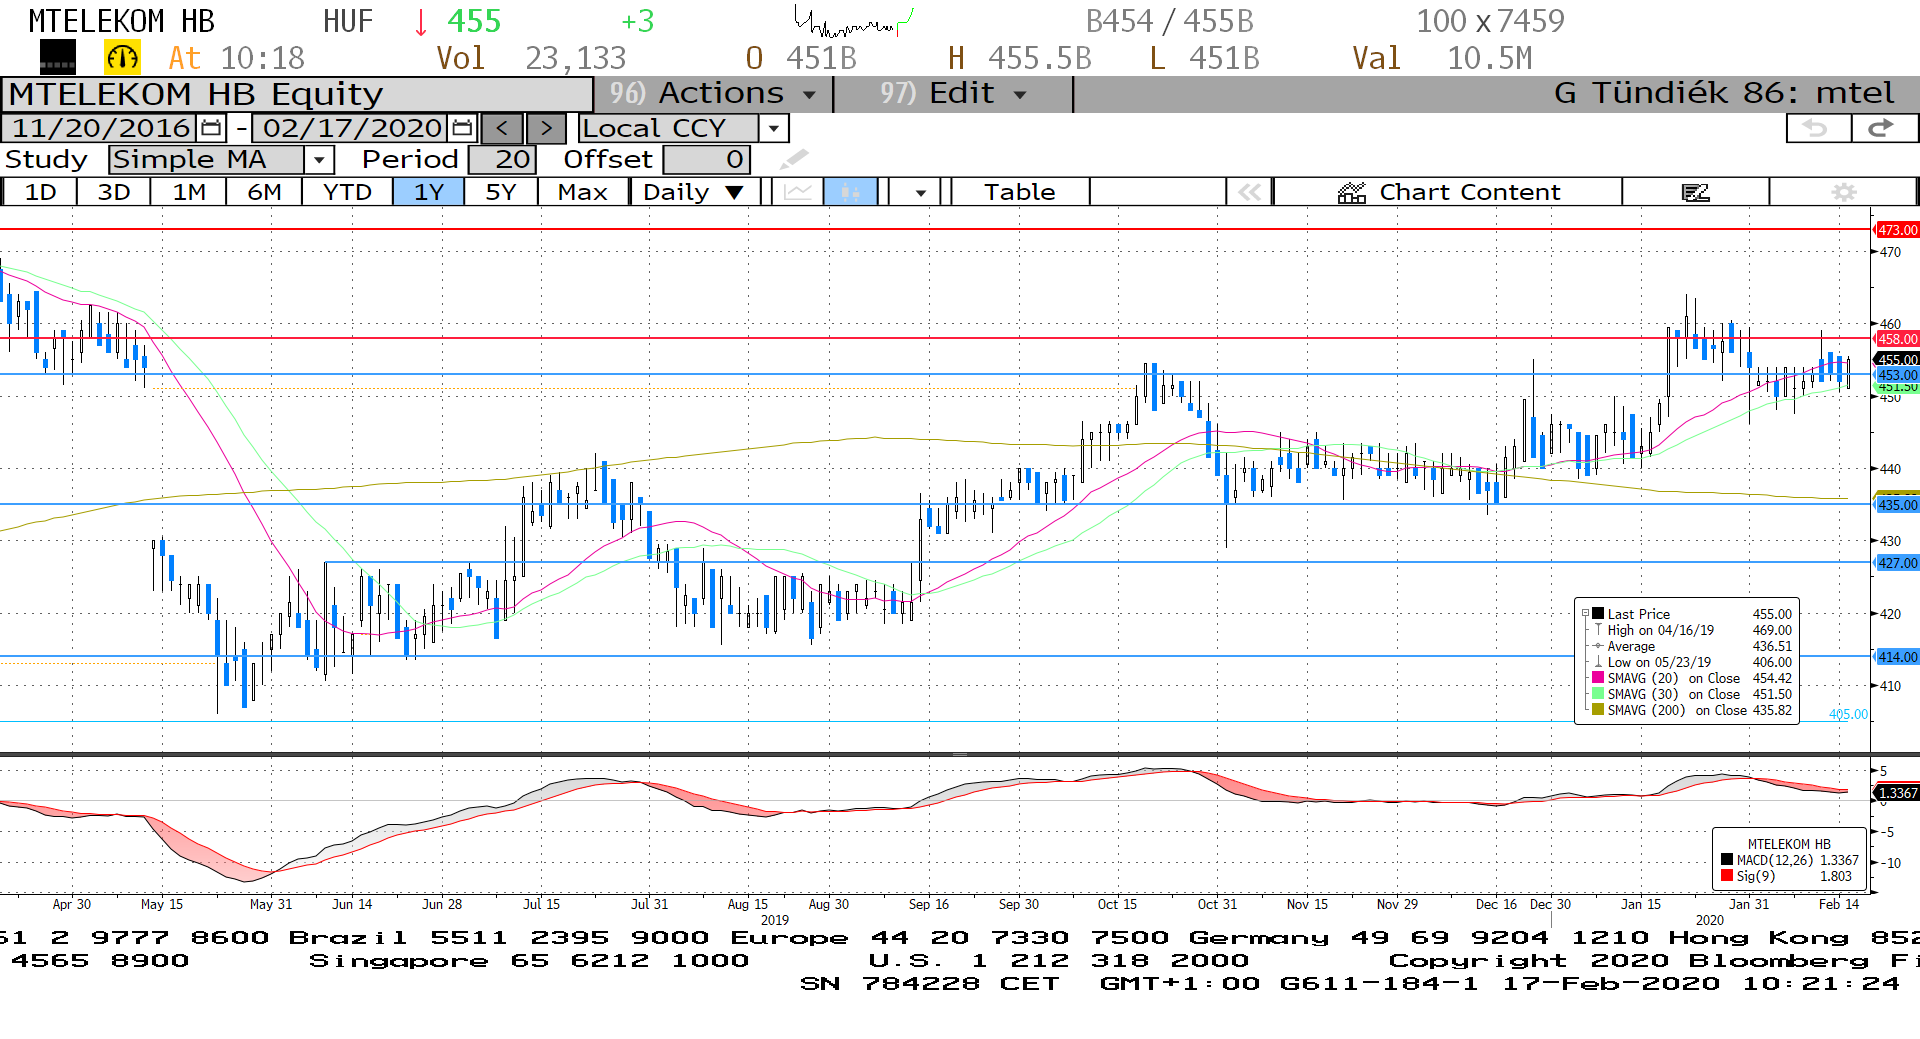The width and height of the screenshot is (1920, 1039).
Task: Click the undo arrow button
Action: point(1818,128)
